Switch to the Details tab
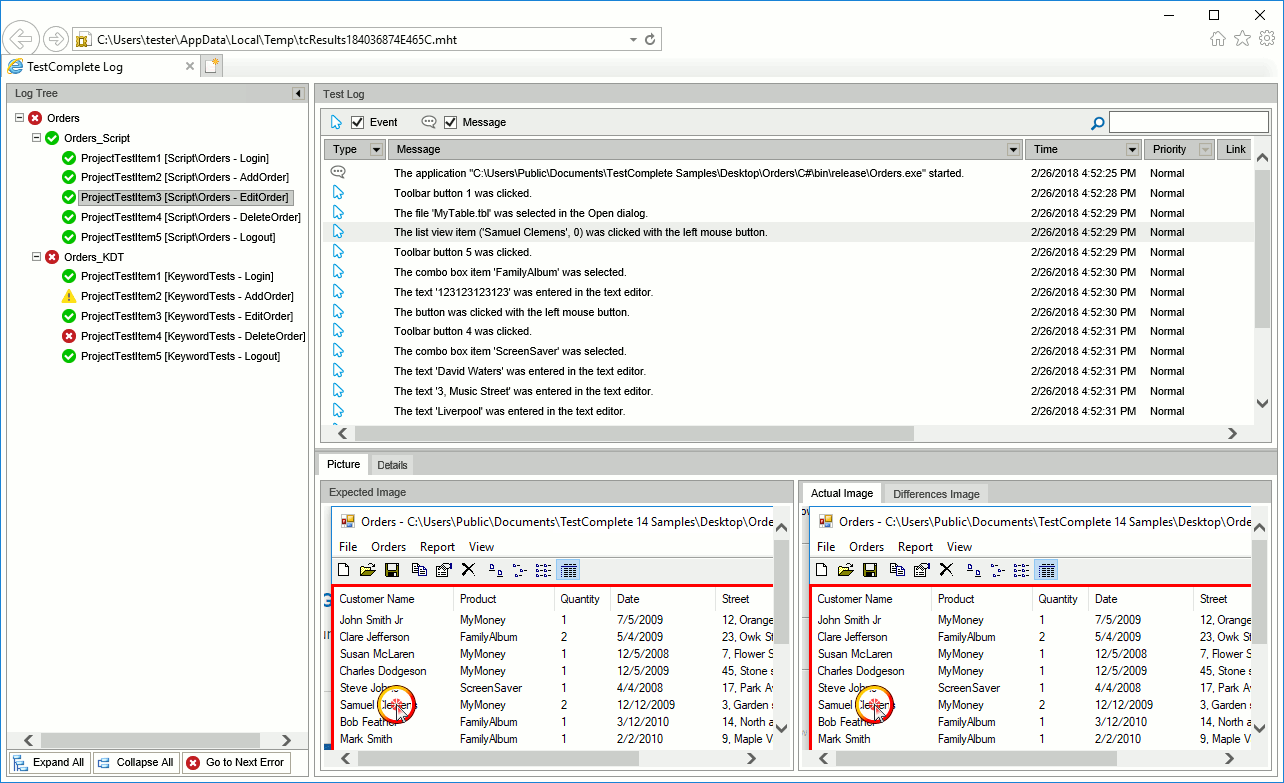The width and height of the screenshot is (1284, 783). (391, 464)
